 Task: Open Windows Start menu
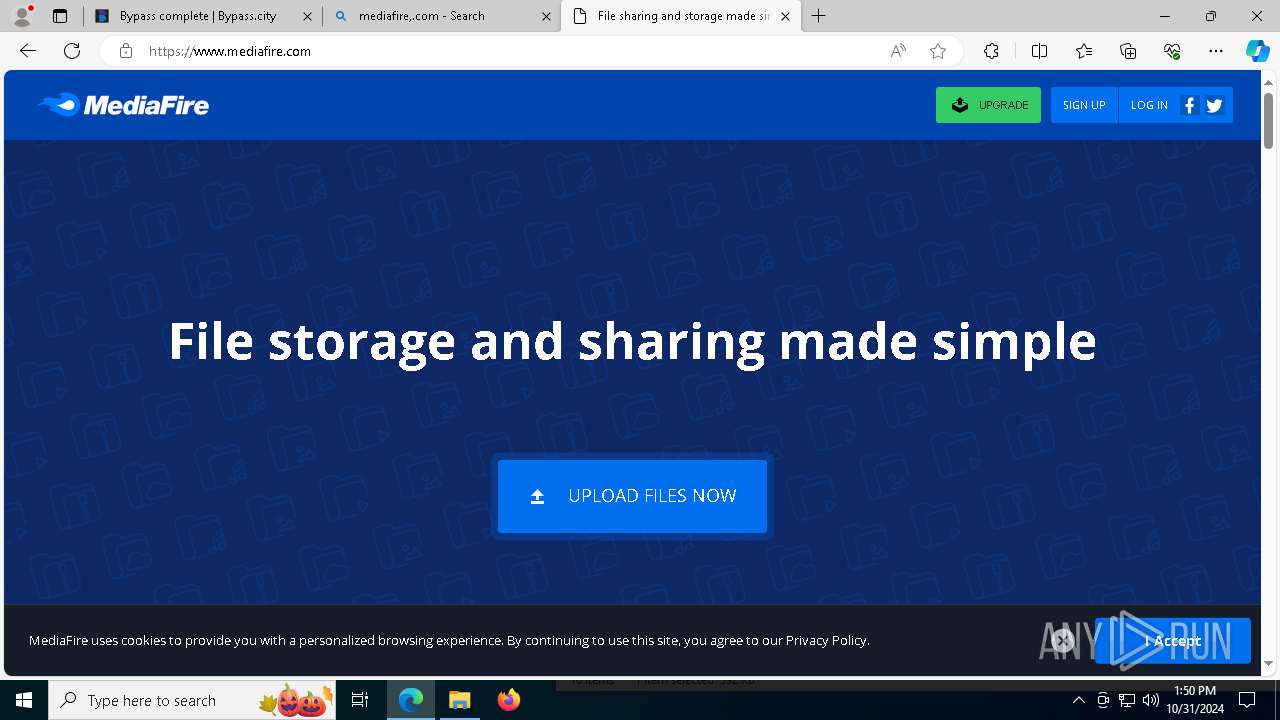point(24,700)
